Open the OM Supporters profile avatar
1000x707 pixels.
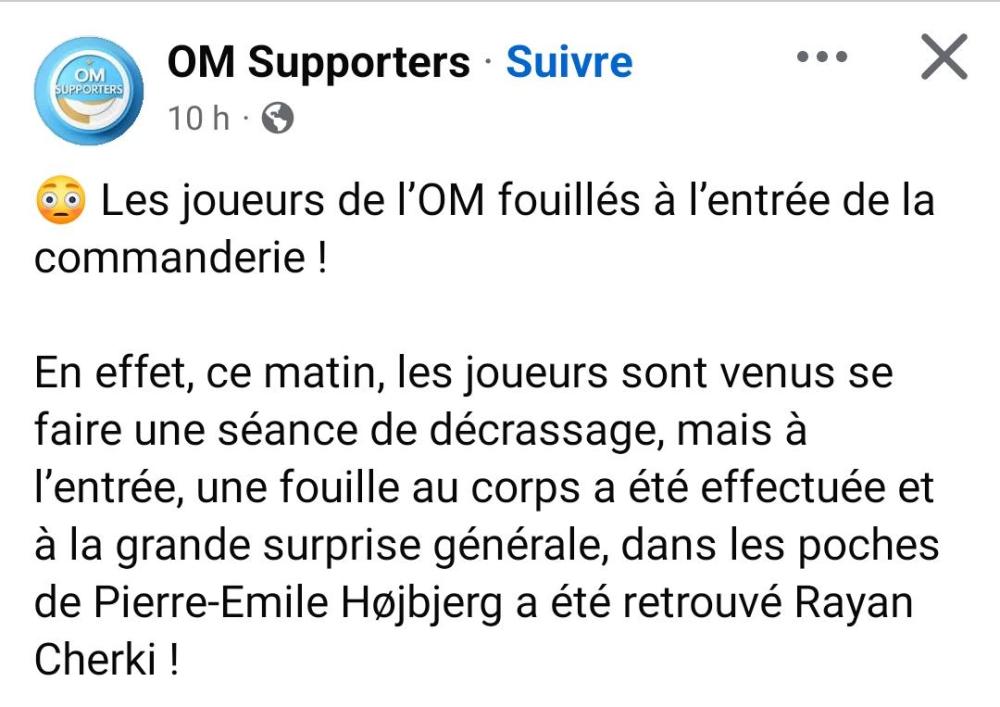coord(89,91)
